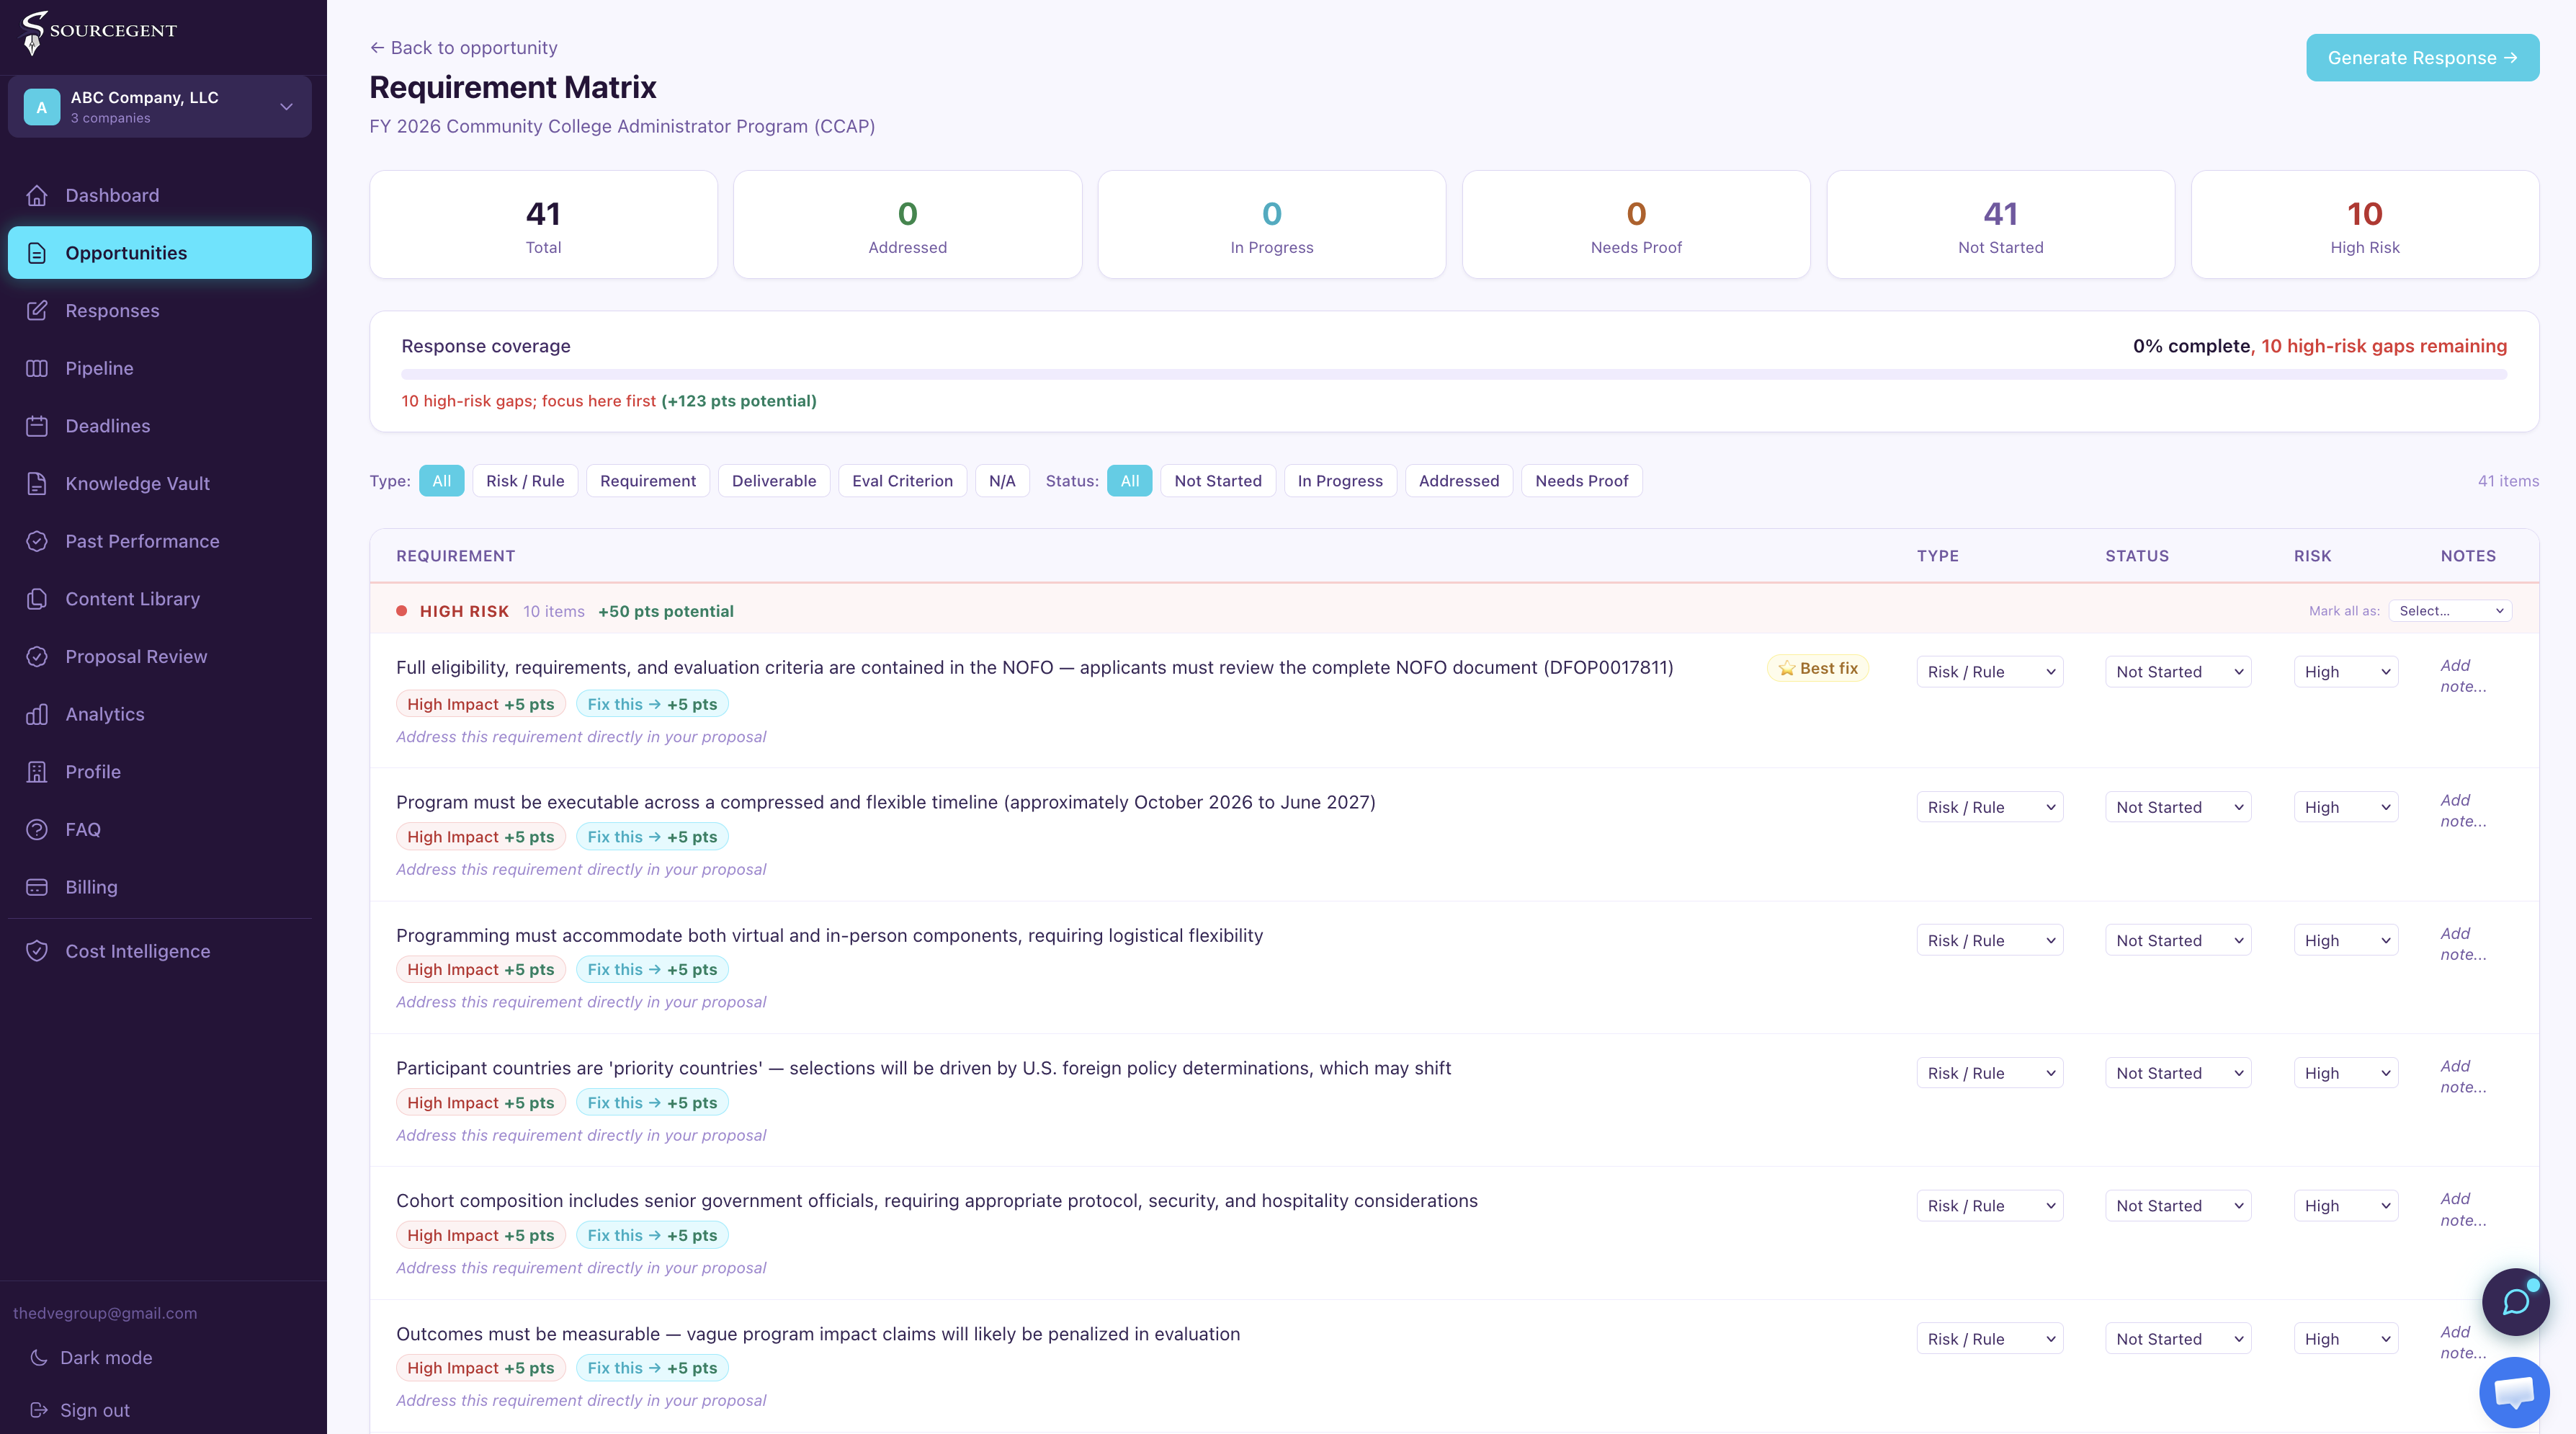Open Type dropdown for virtual and in-person row

coord(1989,940)
